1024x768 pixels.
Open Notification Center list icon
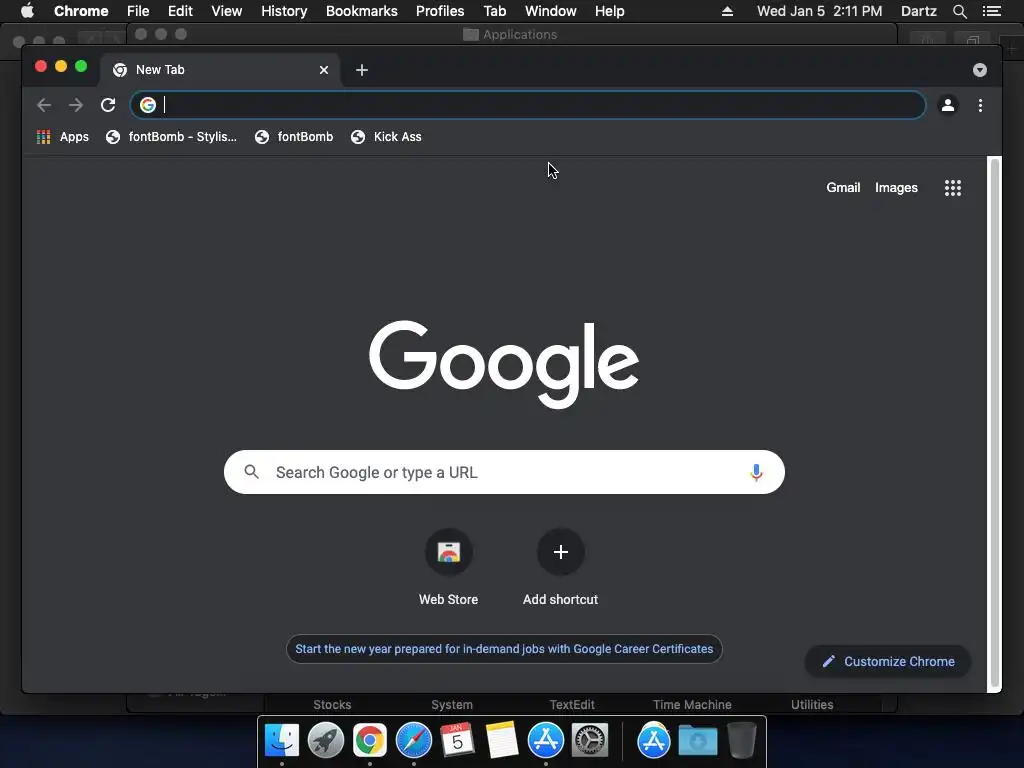click(x=992, y=11)
